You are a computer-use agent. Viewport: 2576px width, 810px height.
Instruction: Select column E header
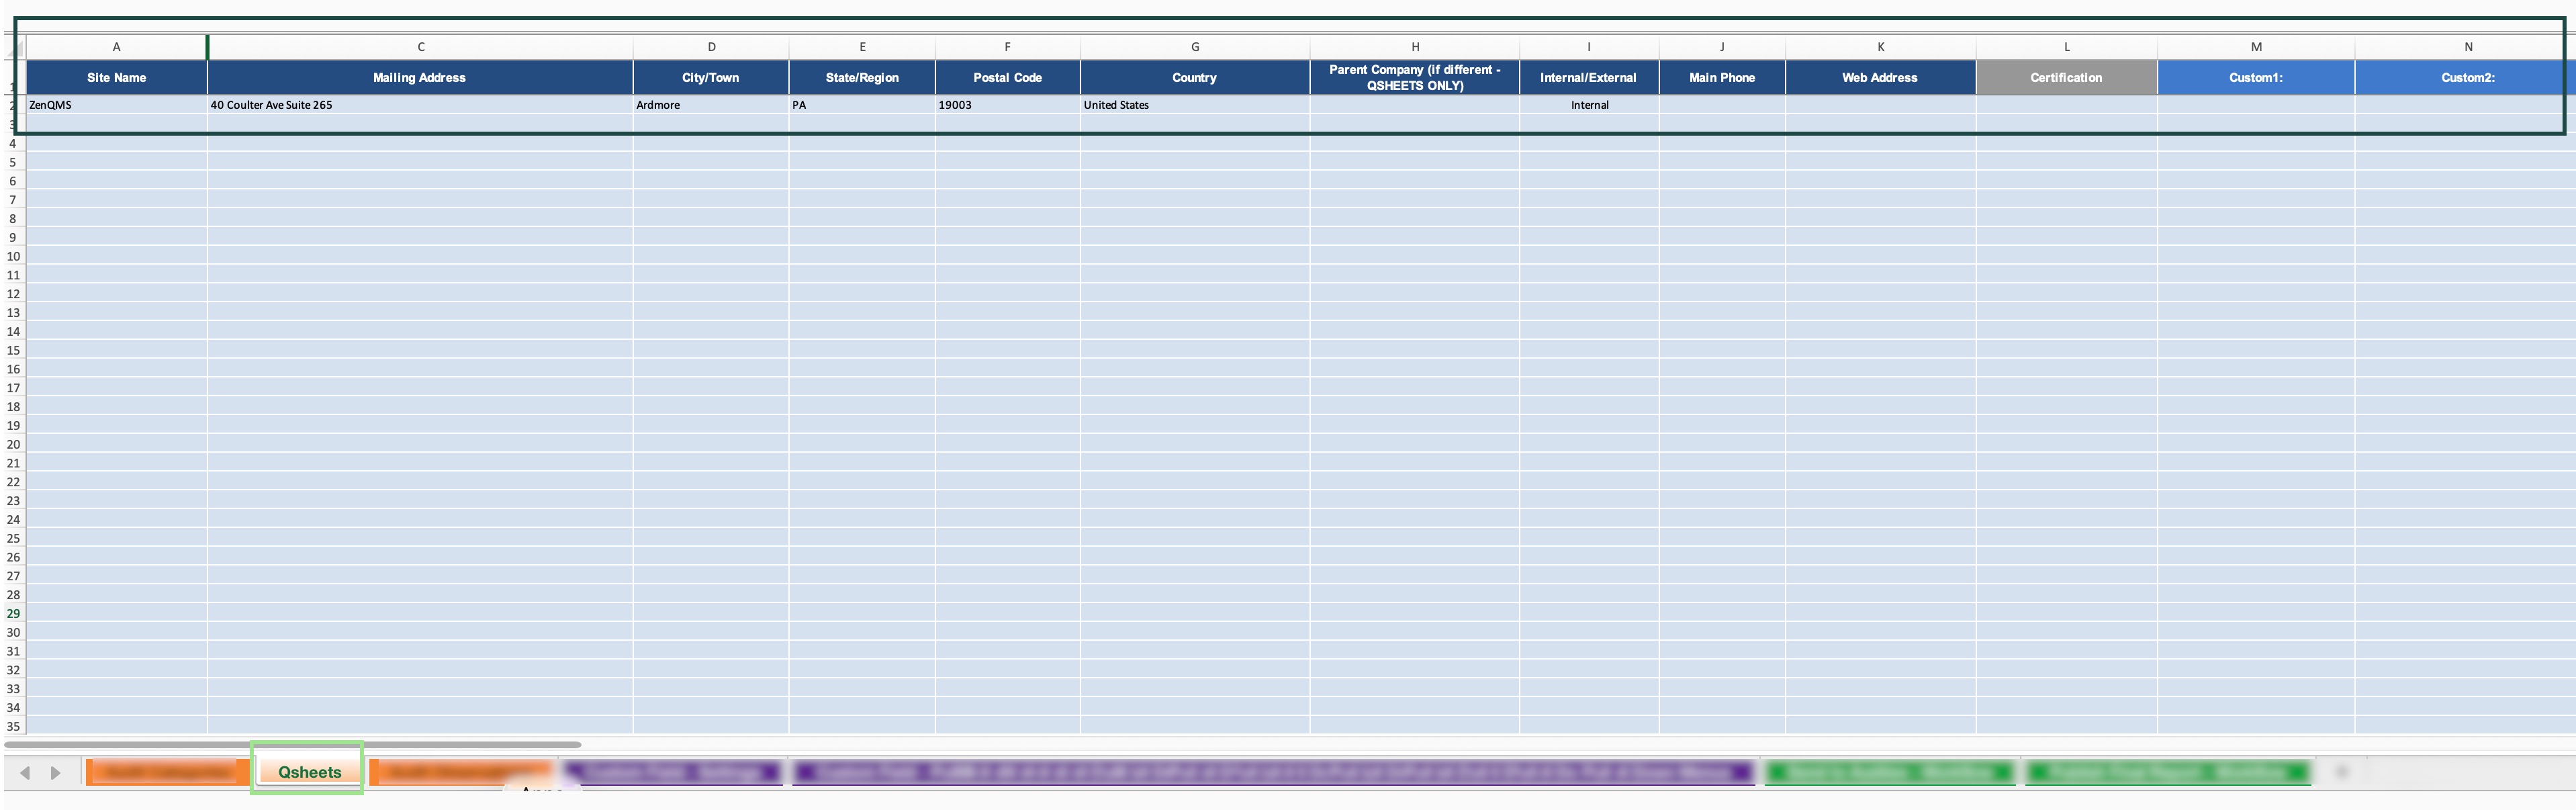tap(862, 47)
